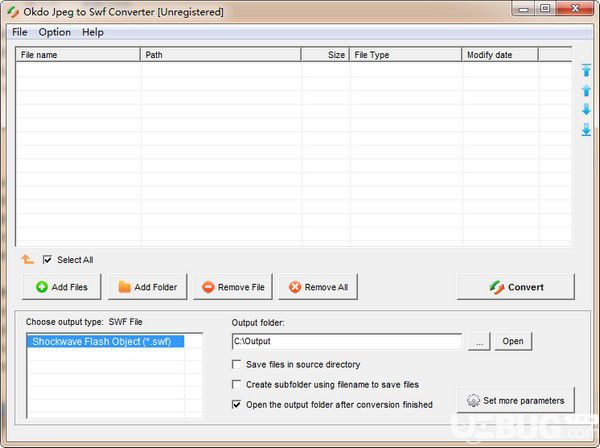Open the output folder with Open button
Viewport: 600px width, 448px height.
[513, 341]
